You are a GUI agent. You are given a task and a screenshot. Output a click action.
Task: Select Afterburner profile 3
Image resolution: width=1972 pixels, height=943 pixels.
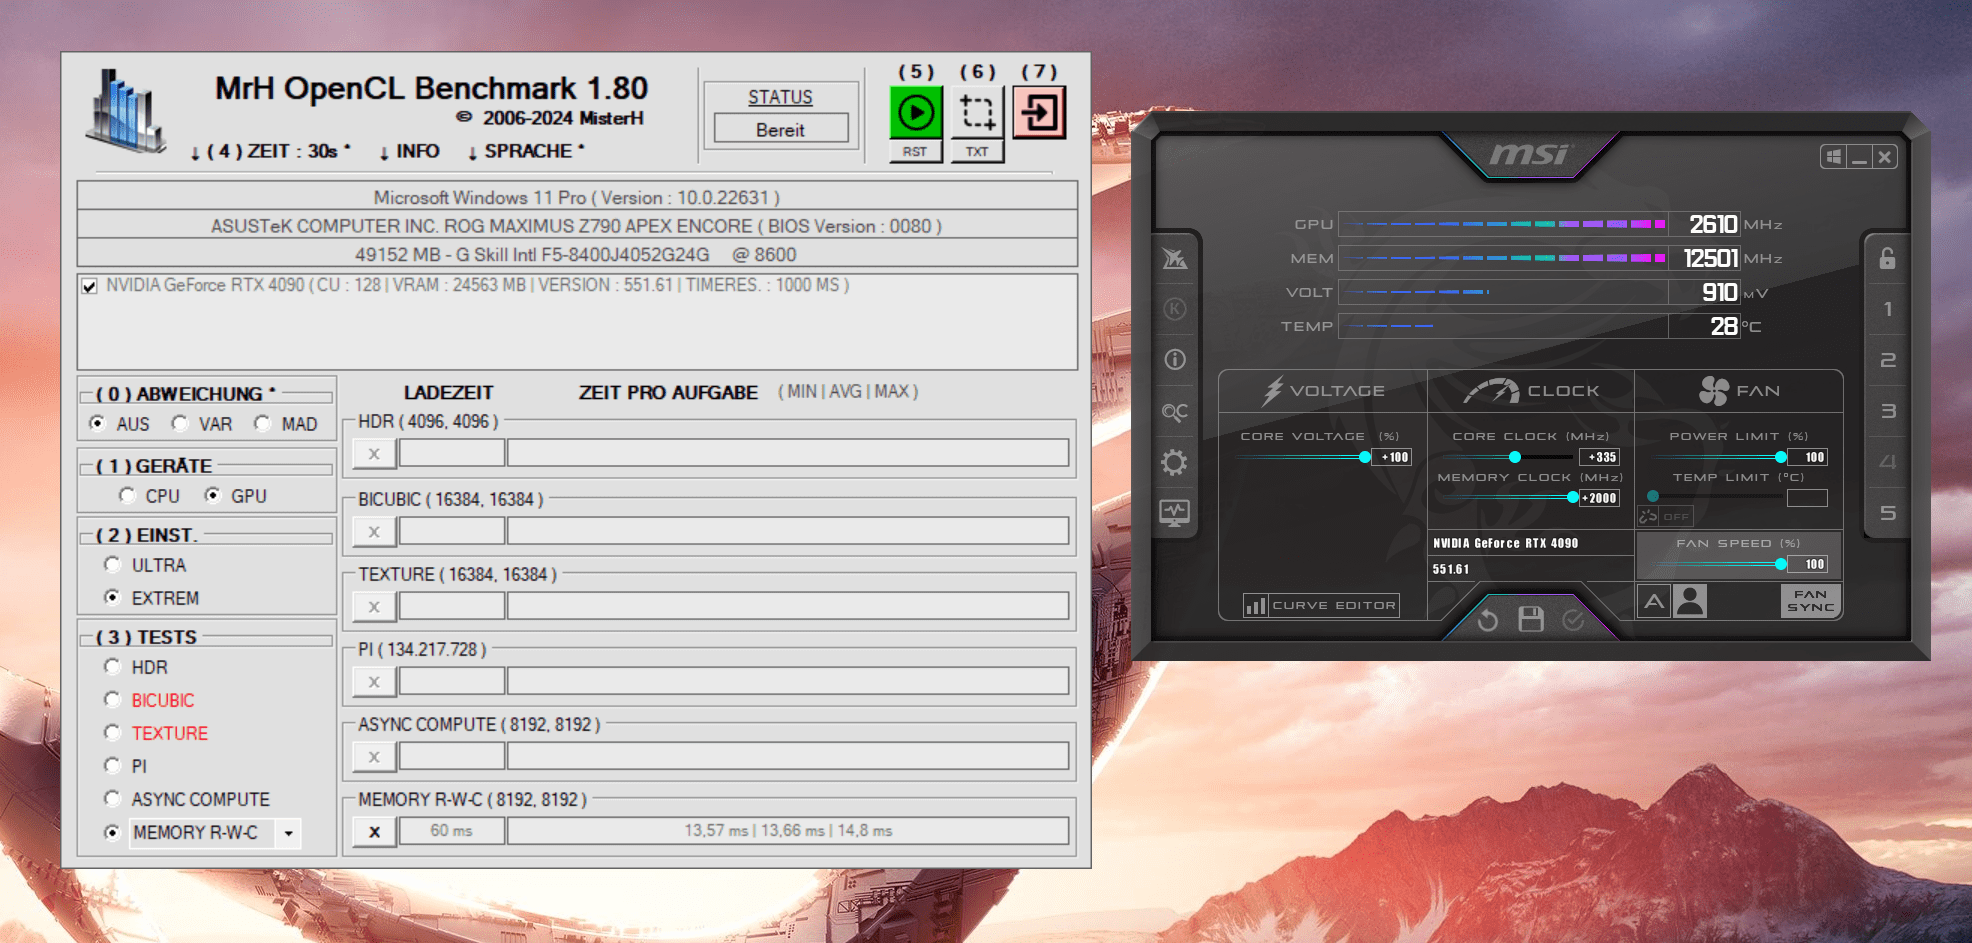1887,411
